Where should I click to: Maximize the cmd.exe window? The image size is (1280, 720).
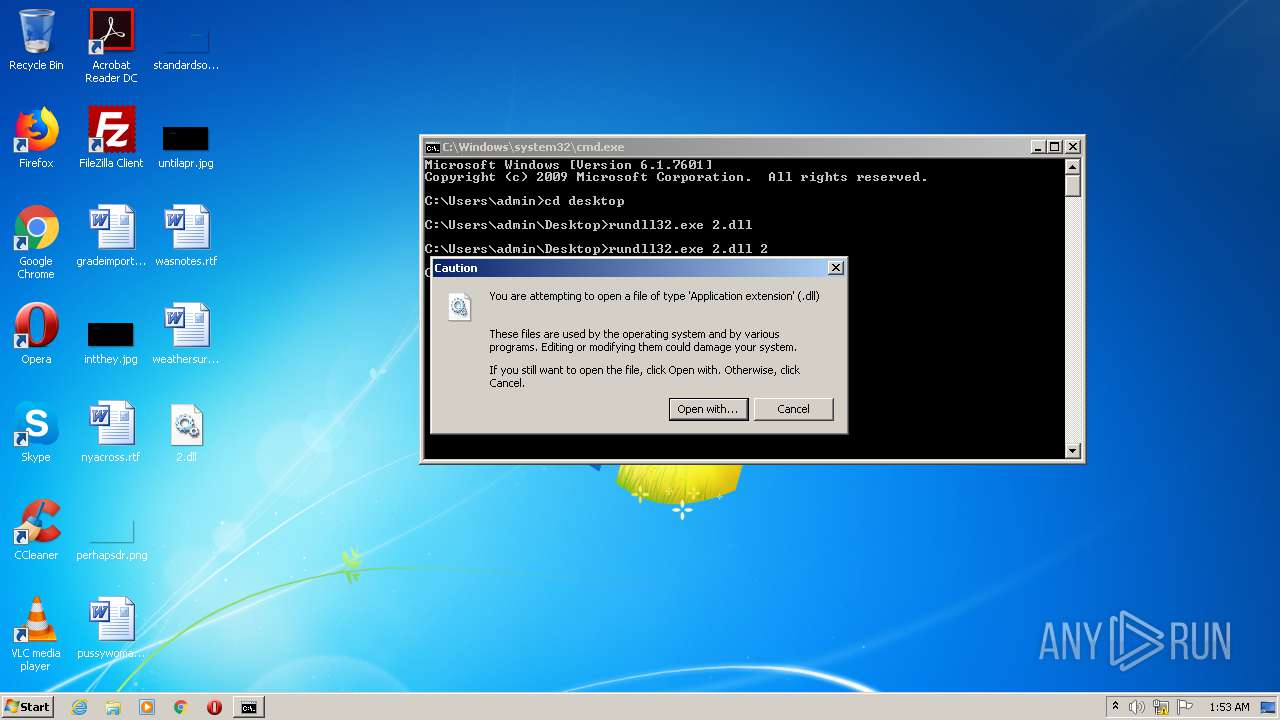(x=1055, y=147)
